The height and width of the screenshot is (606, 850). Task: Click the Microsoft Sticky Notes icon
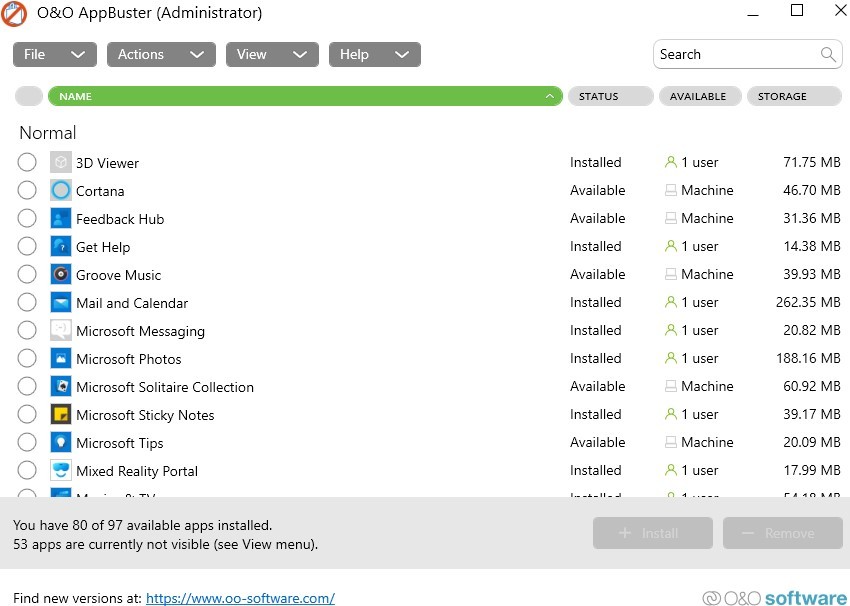pyautogui.click(x=61, y=415)
